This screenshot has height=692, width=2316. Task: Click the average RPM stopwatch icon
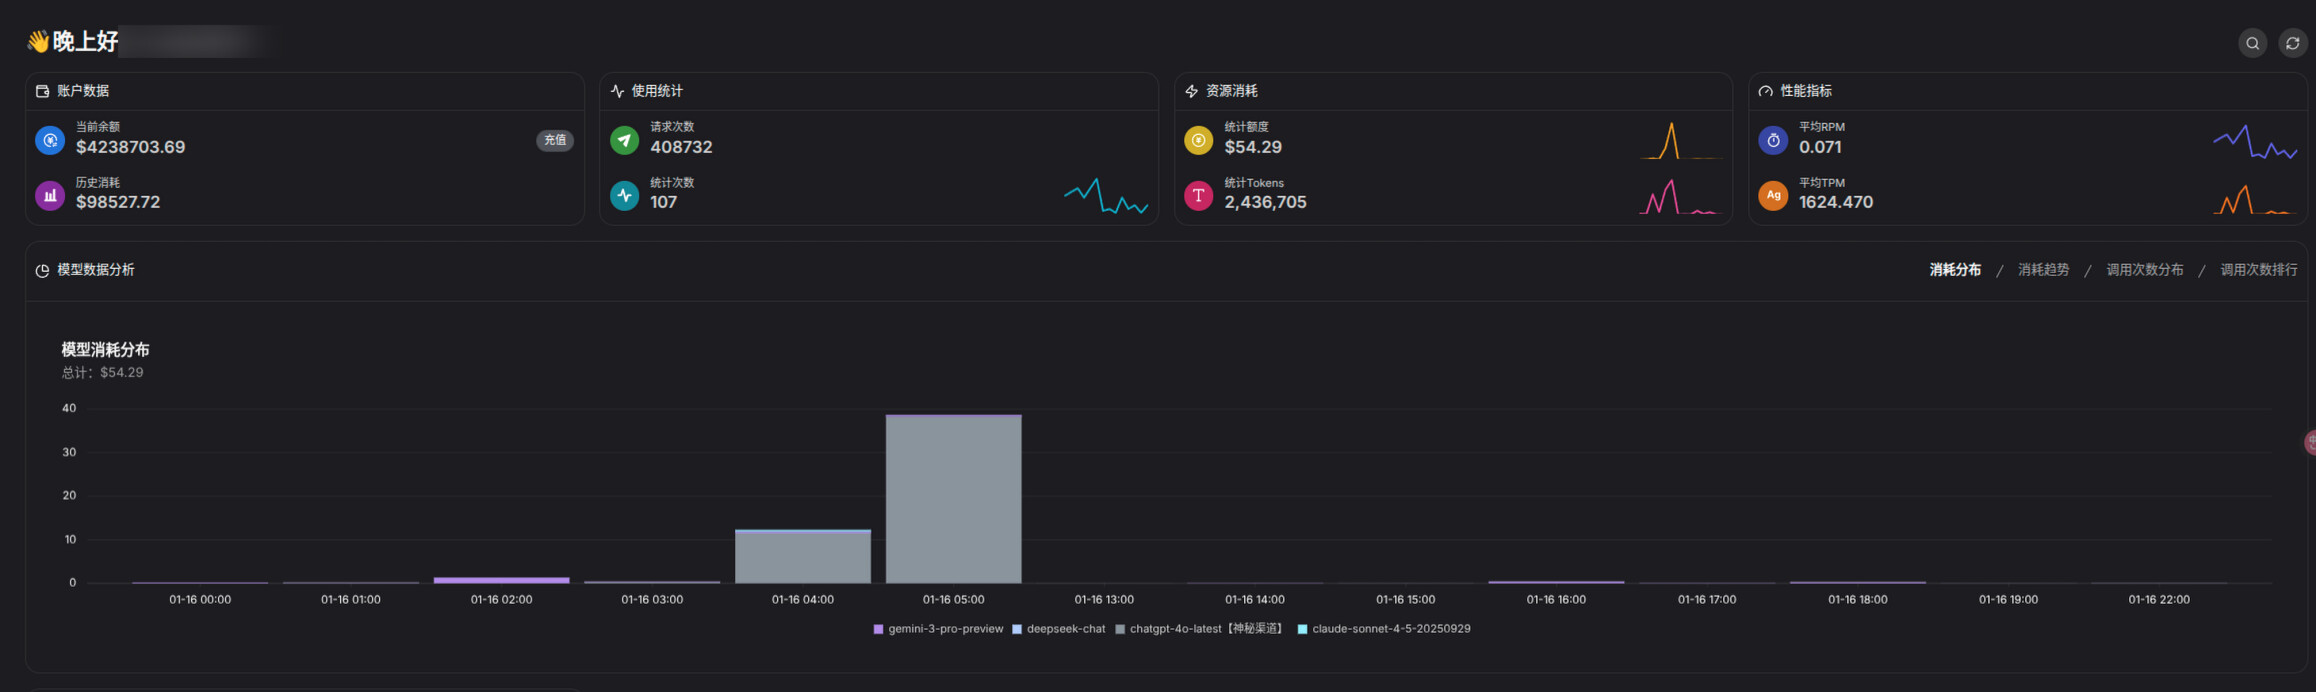1773,140
